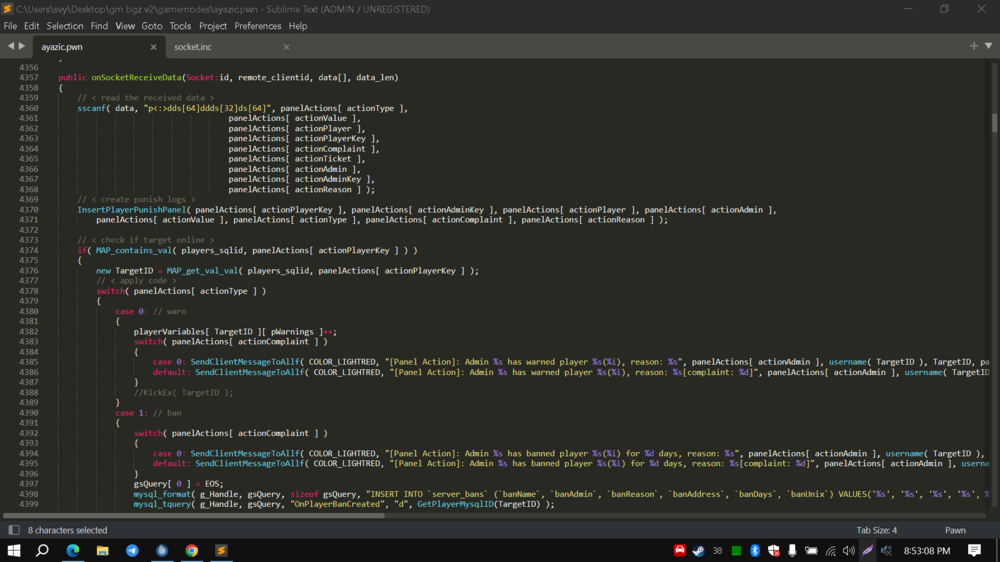Viewport: 1000px width, 562px height.
Task: Change Tab Size: 4 setting in status bar
Action: pos(876,530)
